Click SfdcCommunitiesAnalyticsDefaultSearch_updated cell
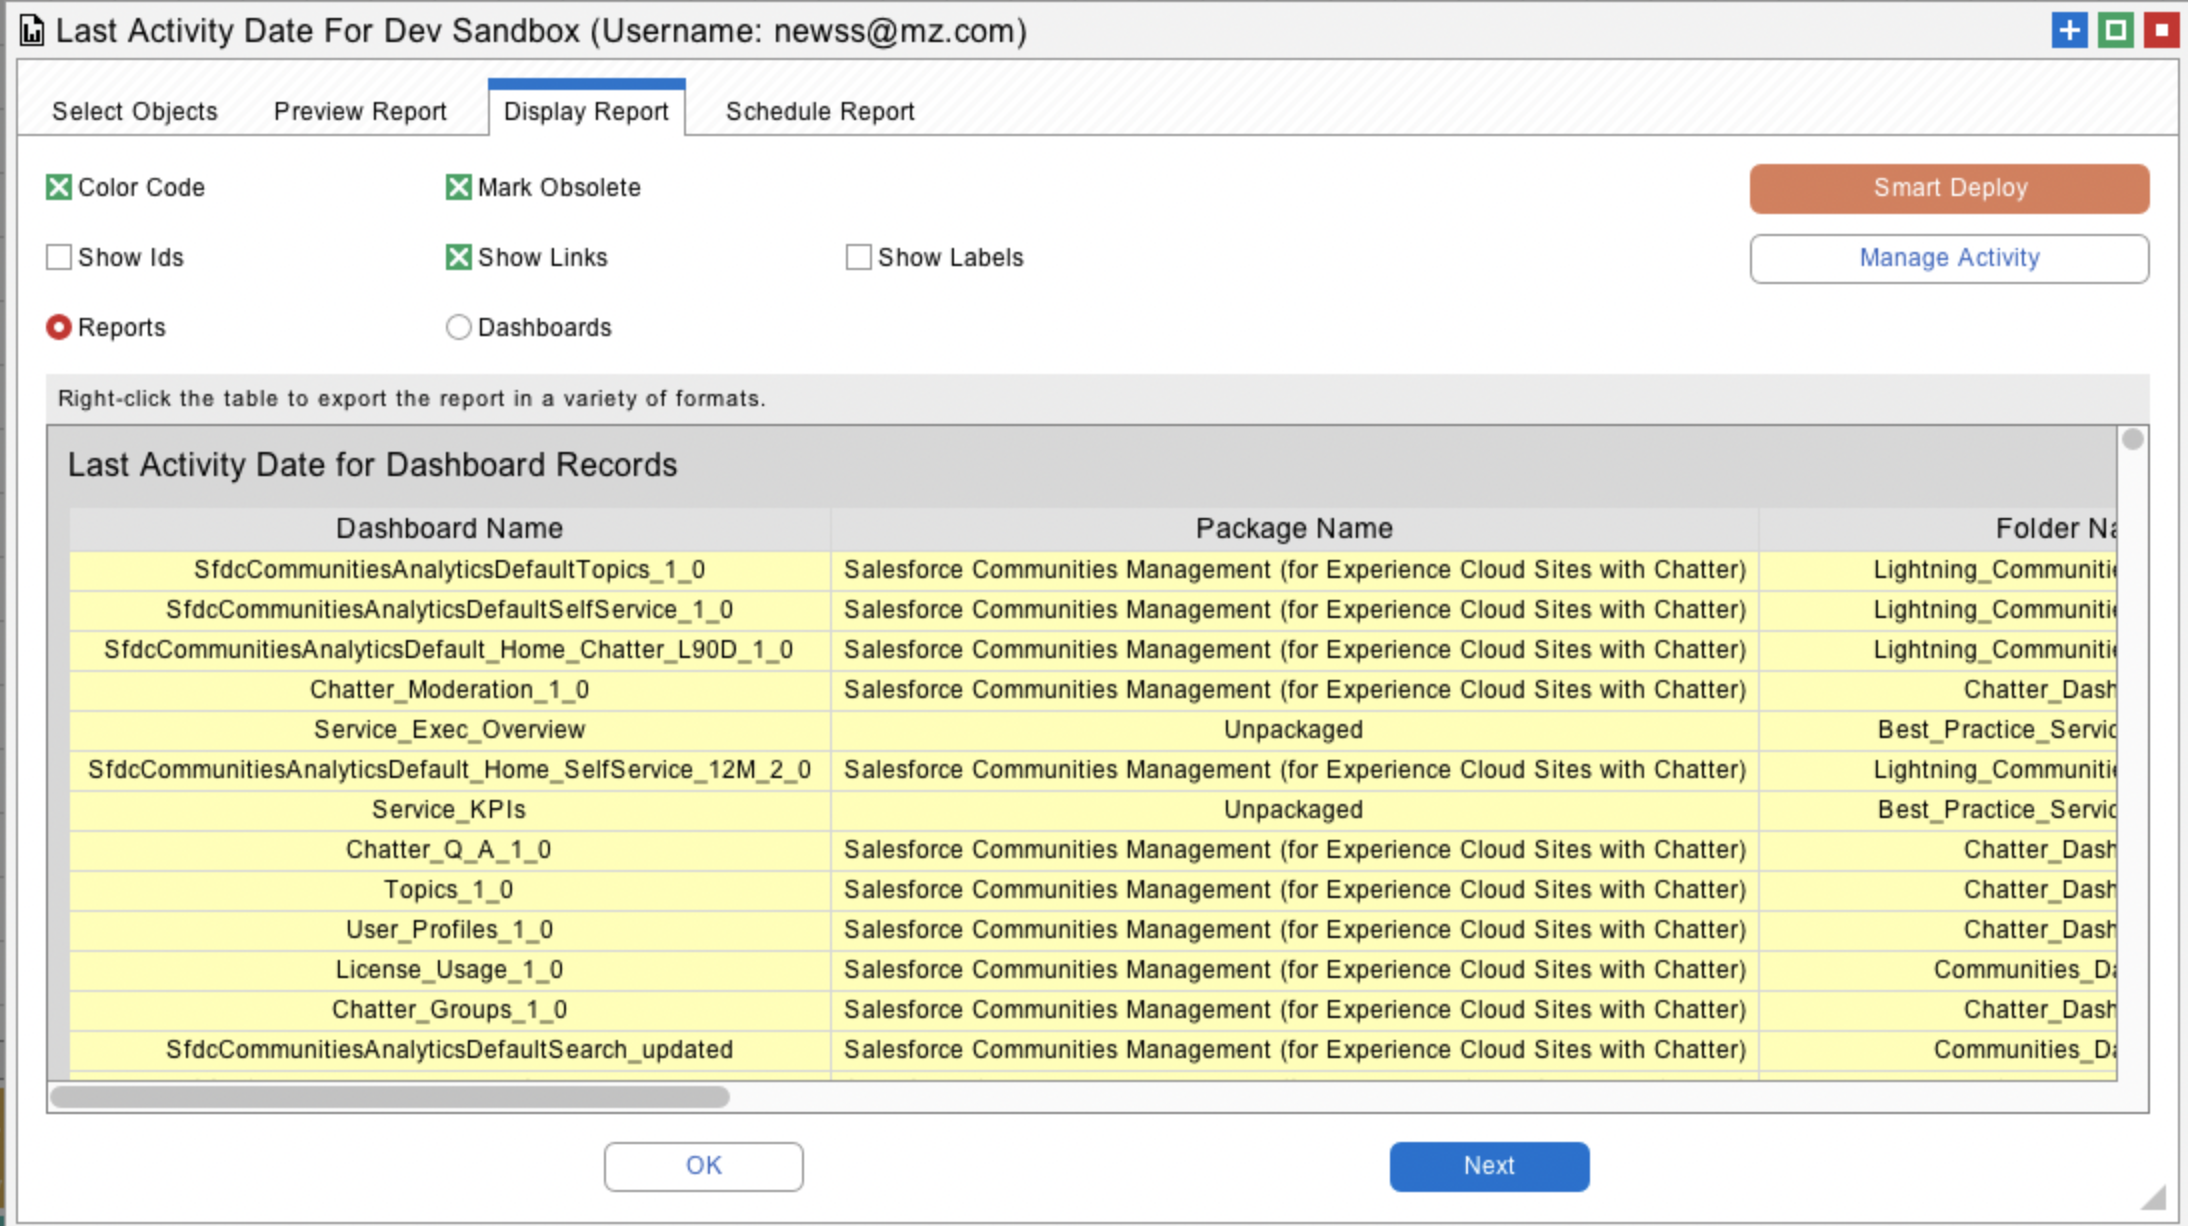 (x=449, y=1050)
